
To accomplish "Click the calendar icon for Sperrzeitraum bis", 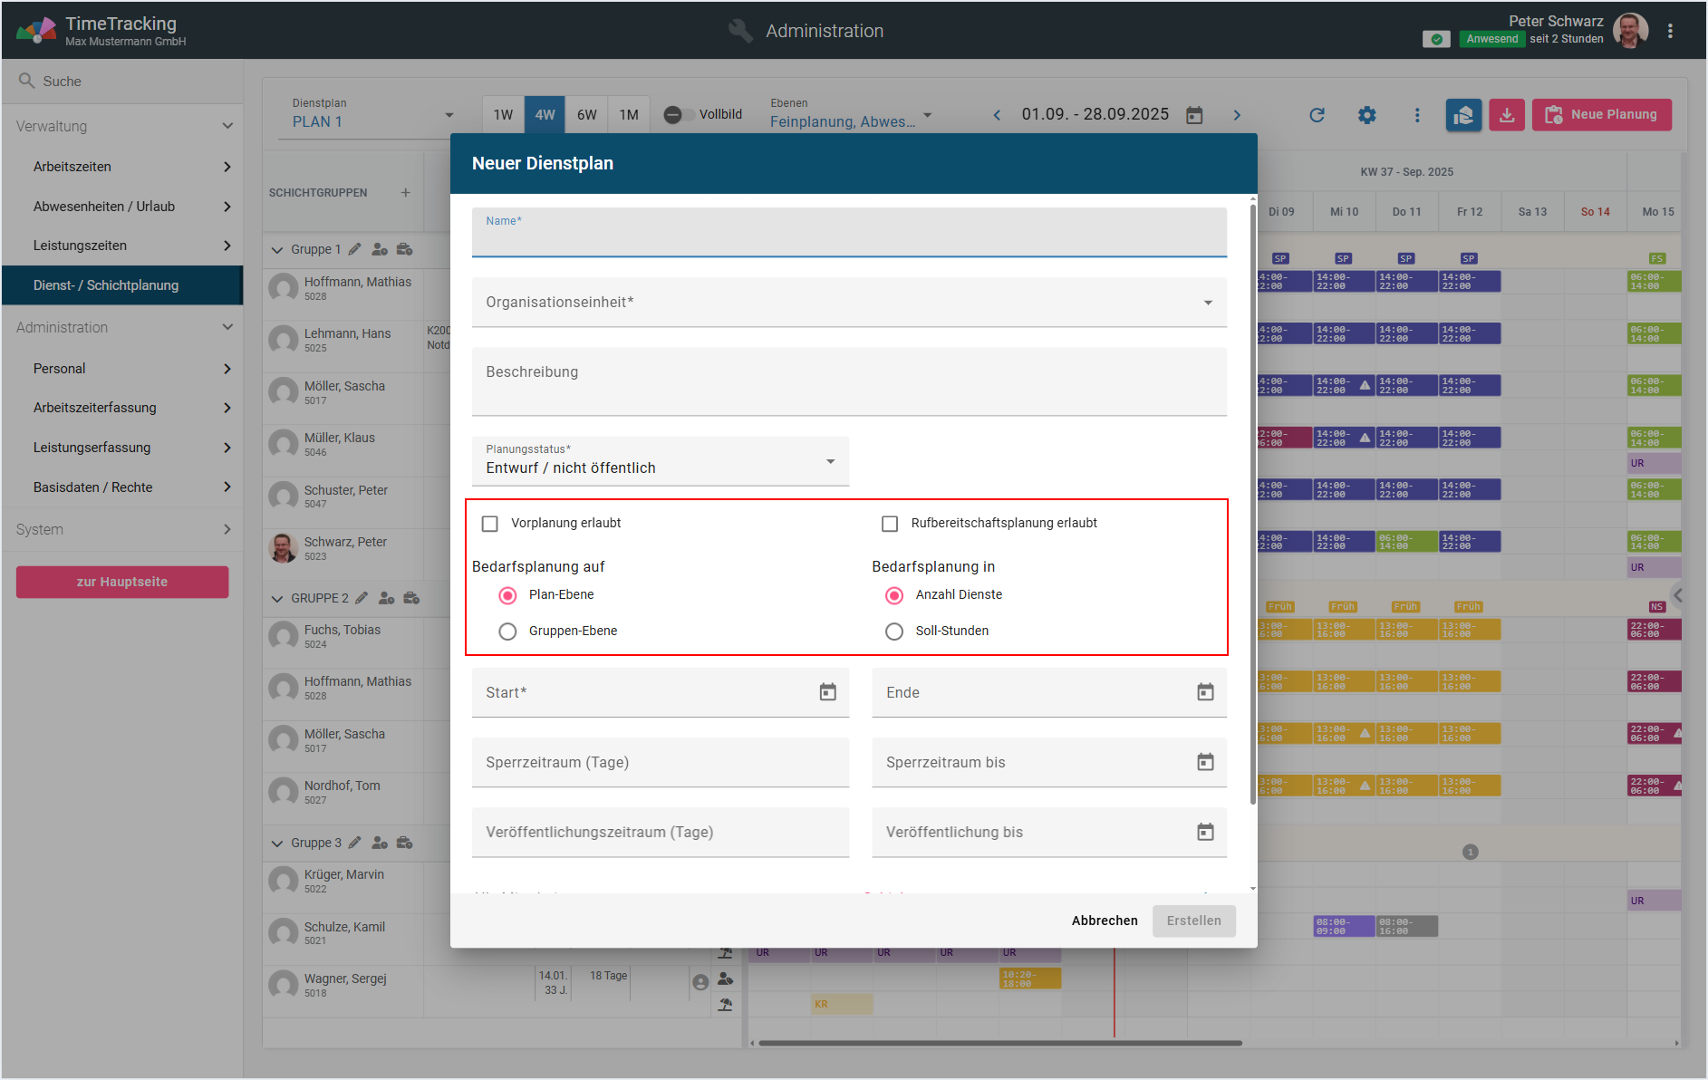I will coord(1205,762).
